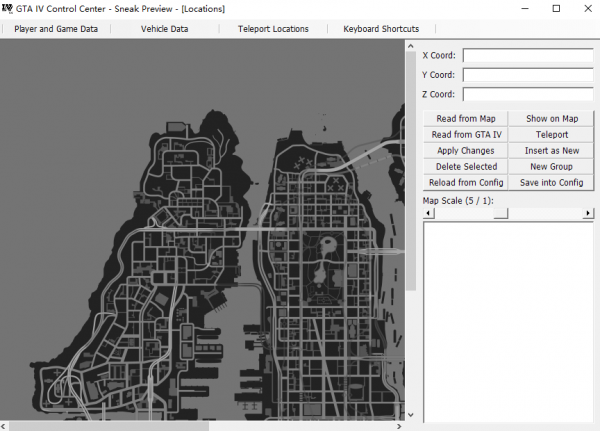
Task: Click Apply Changes
Action: tap(466, 151)
